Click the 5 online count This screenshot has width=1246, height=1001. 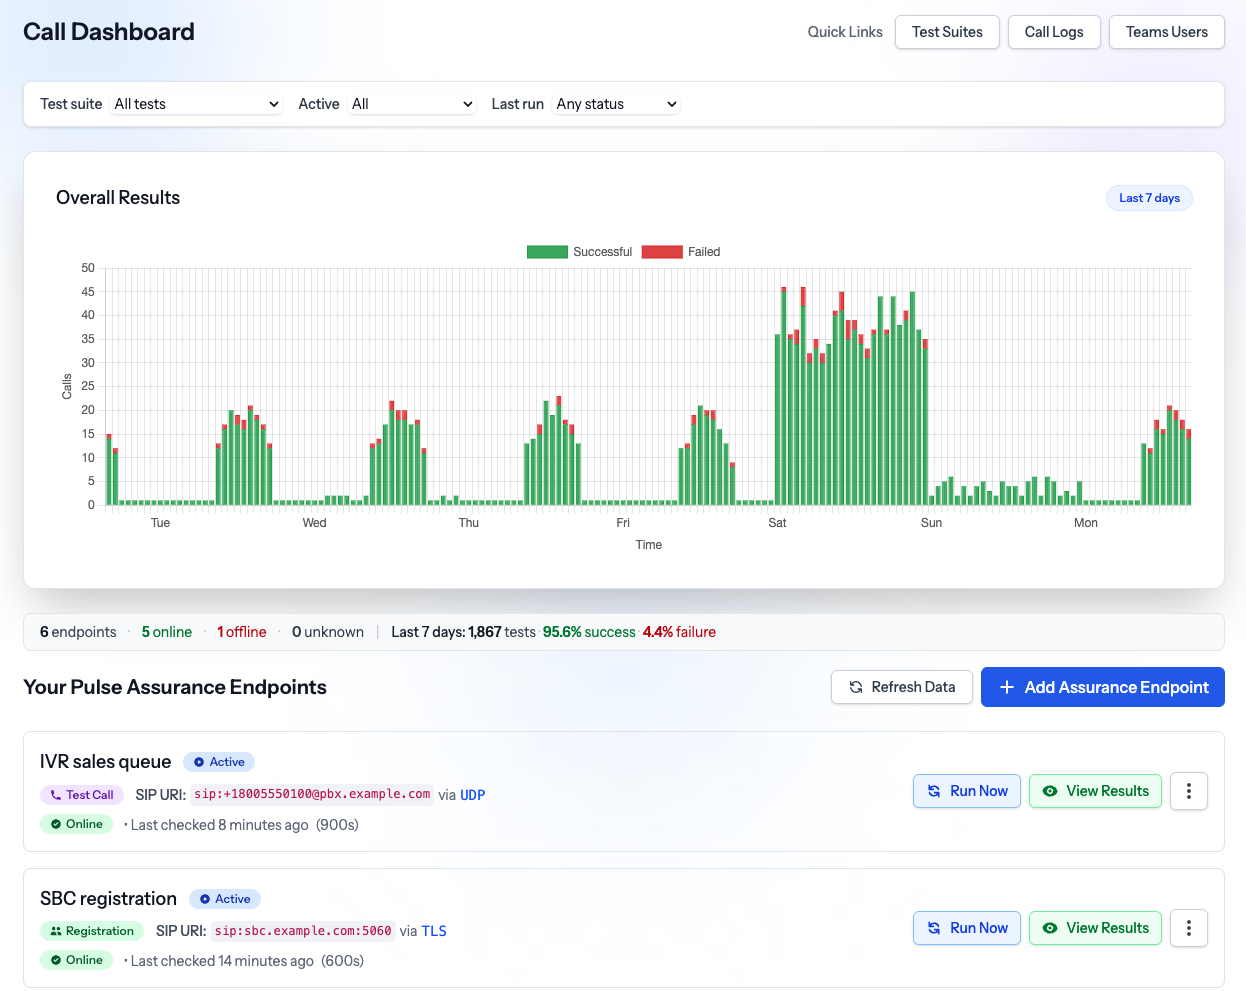point(166,632)
